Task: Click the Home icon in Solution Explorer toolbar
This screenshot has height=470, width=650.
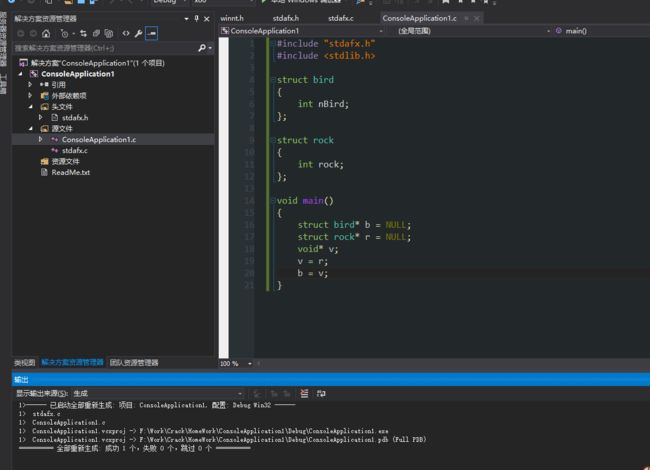Action: click(x=46, y=34)
